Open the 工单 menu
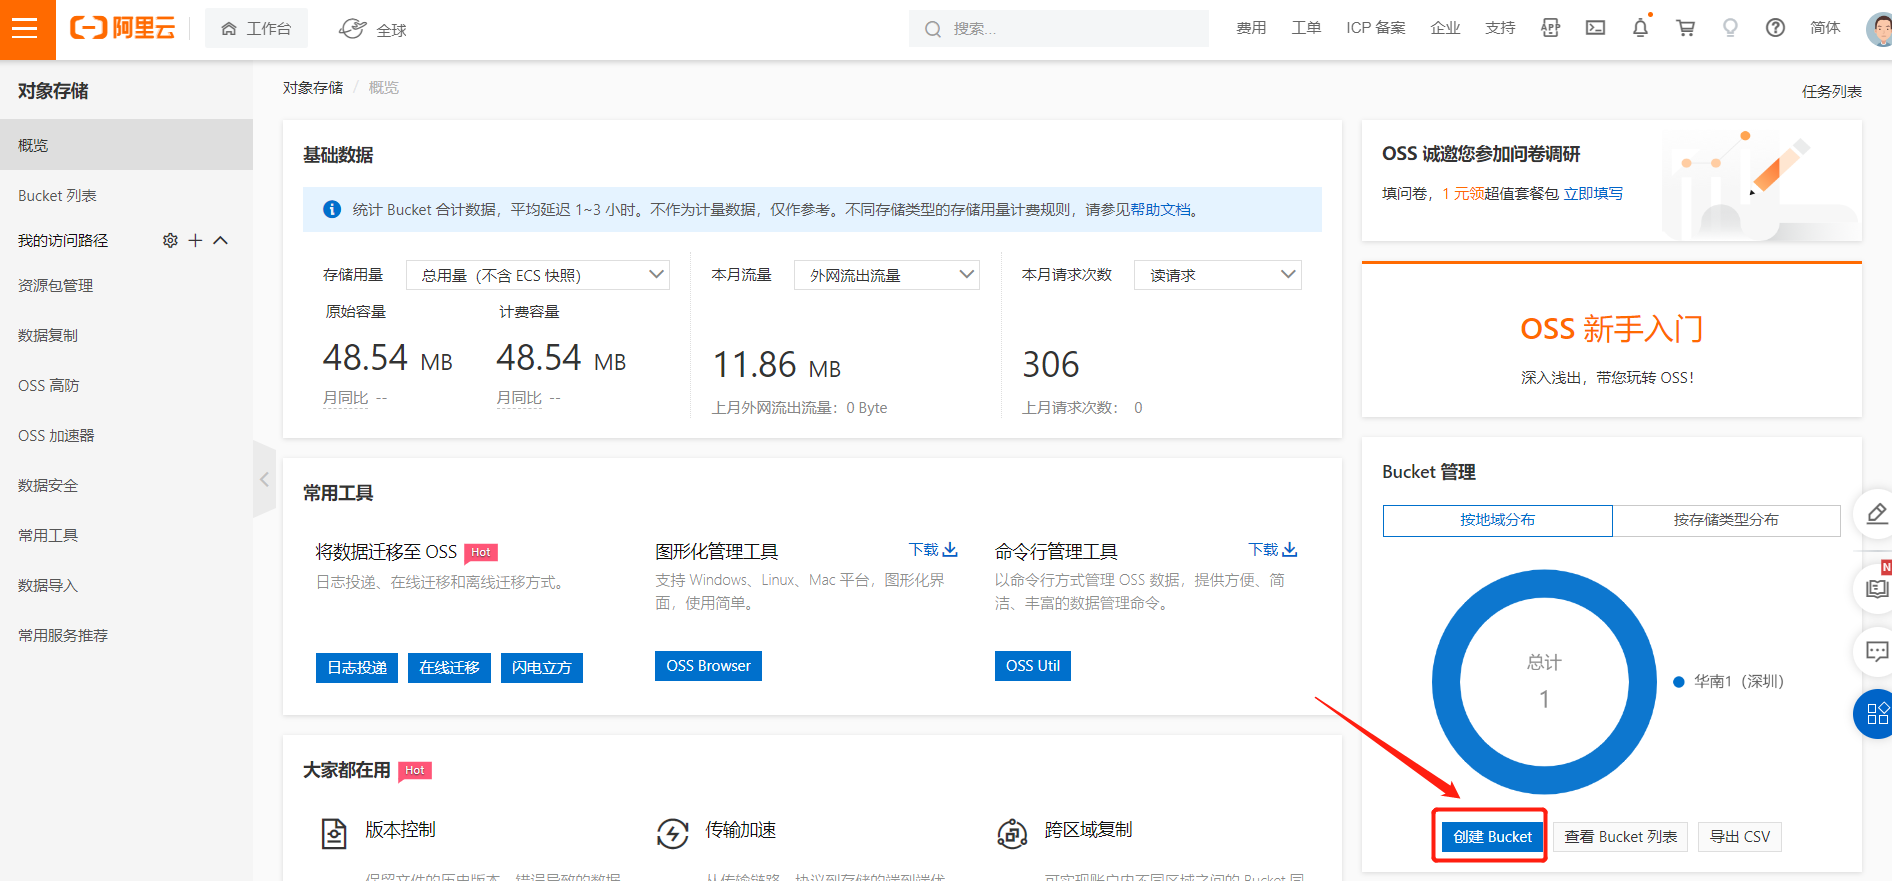Image resolution: width=1892 pixels, height=881 pixels. point(1306,28)
